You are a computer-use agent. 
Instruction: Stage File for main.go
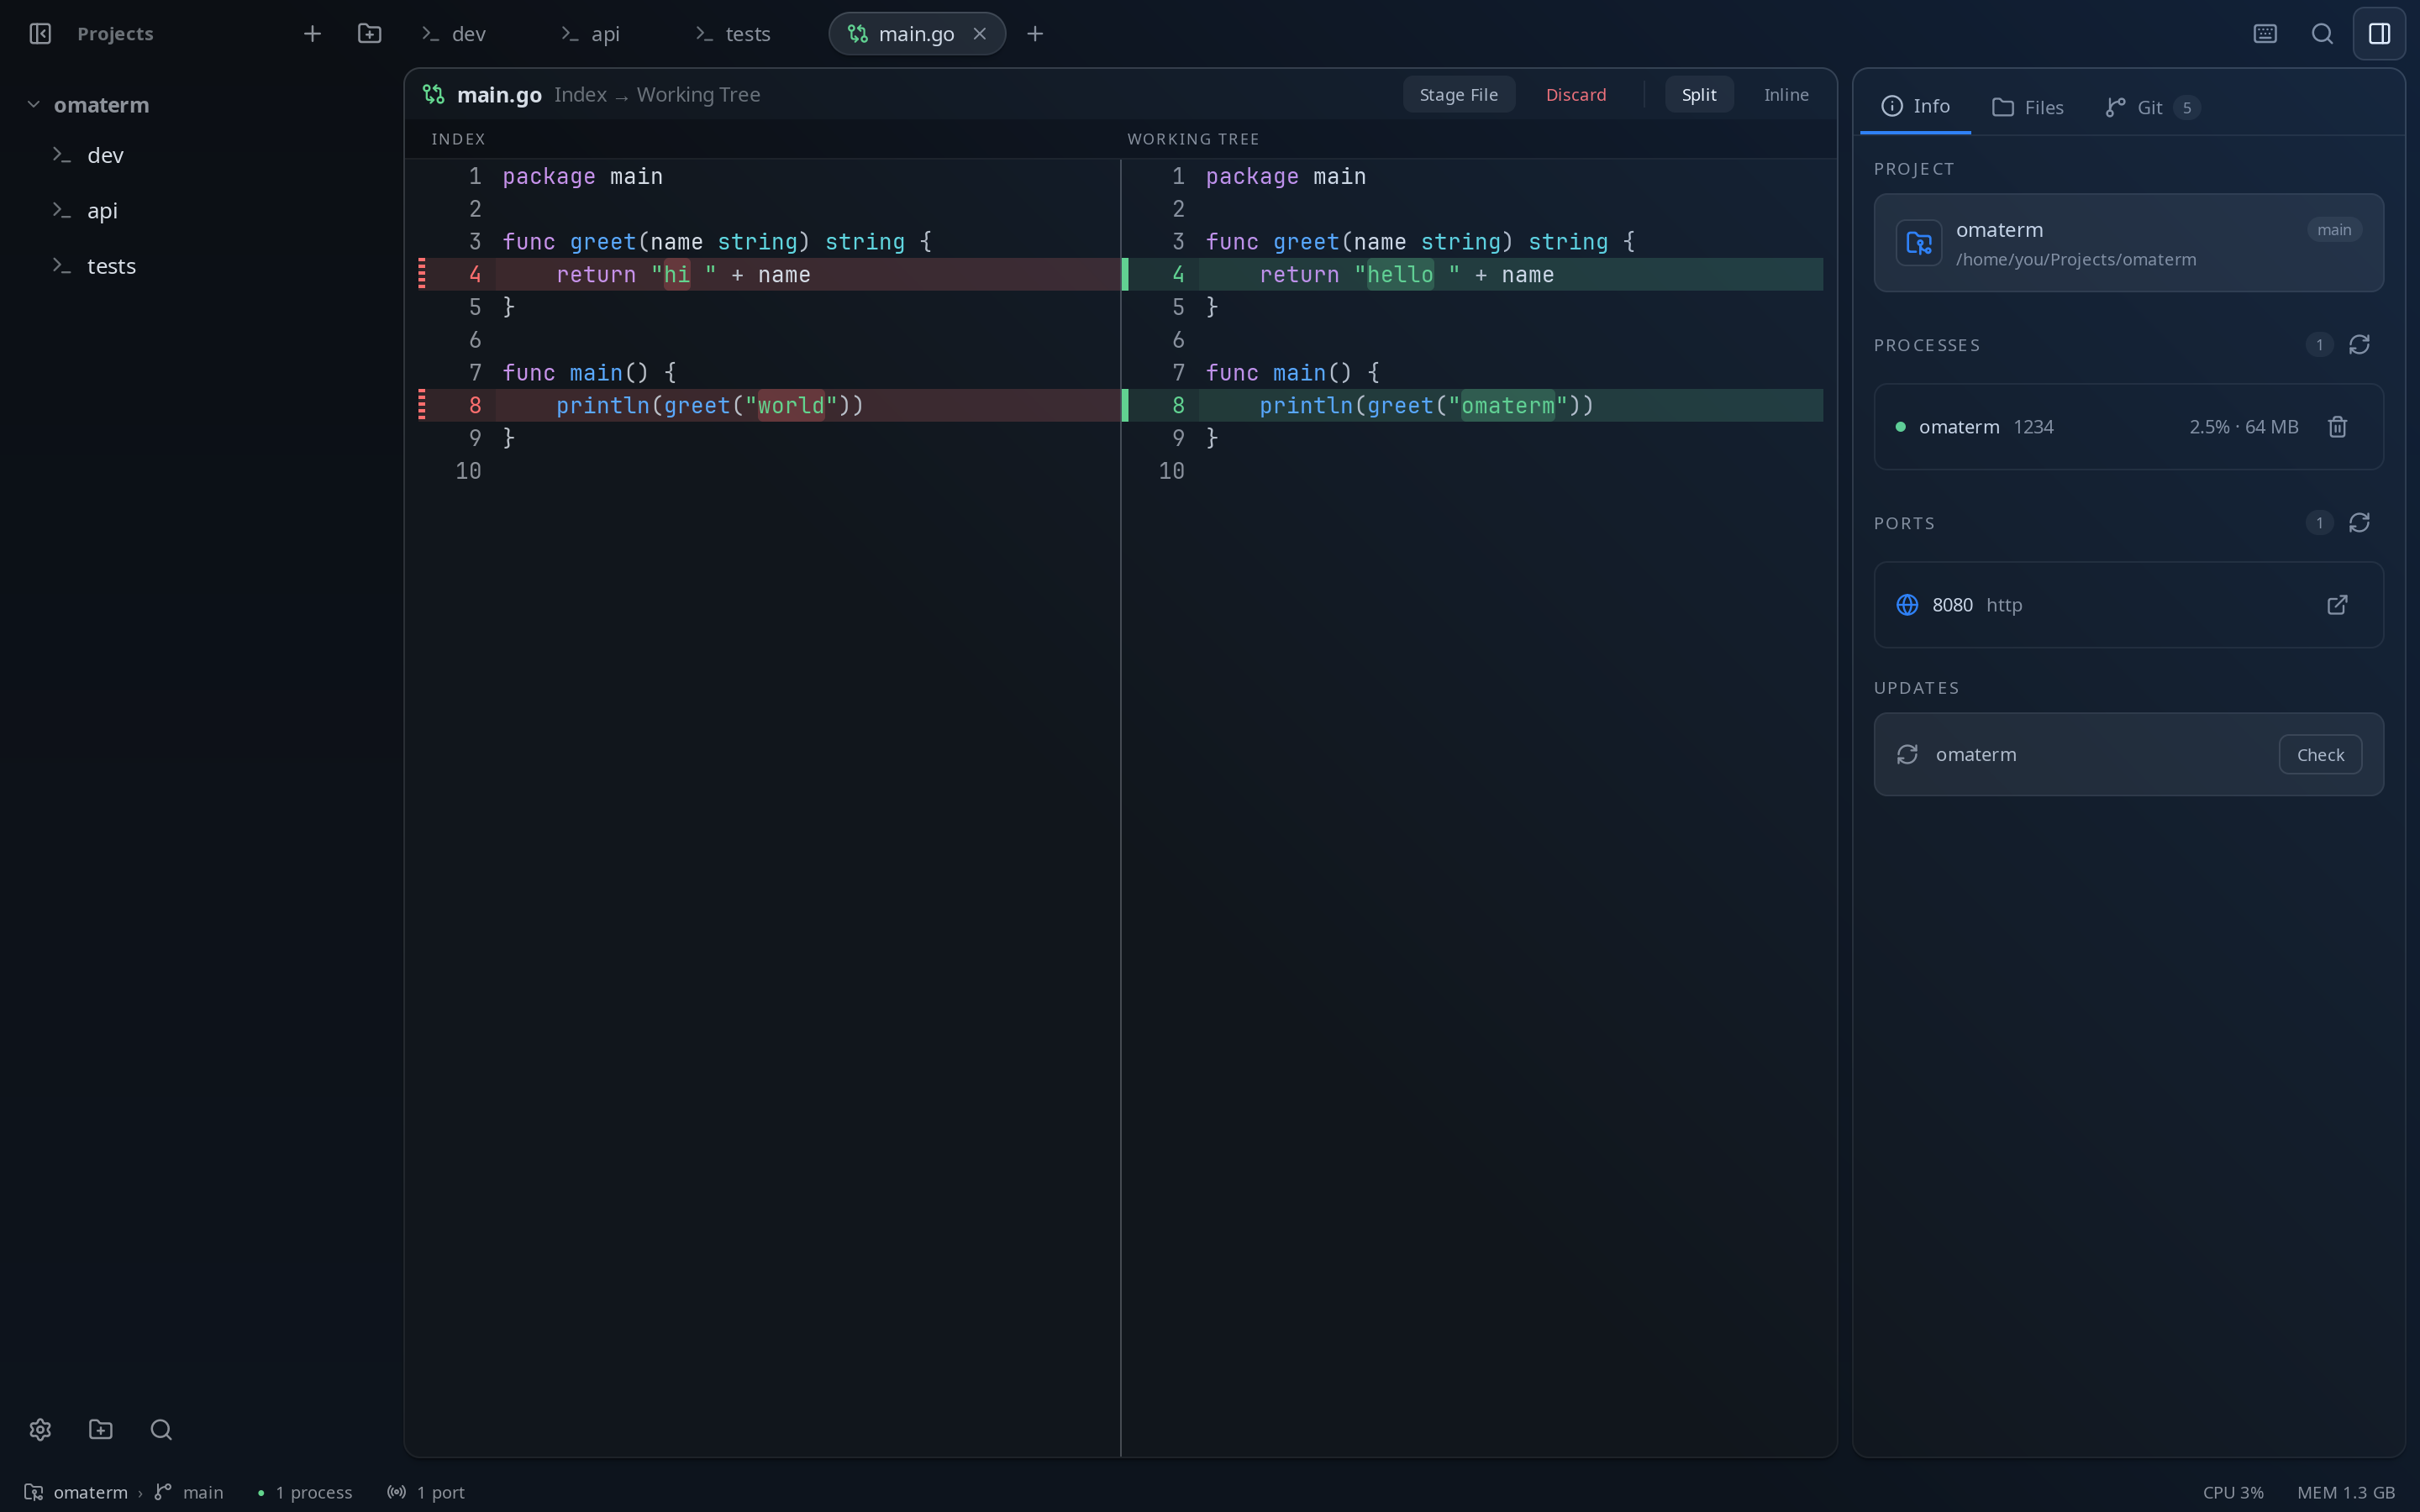[x=1458, y=94]
